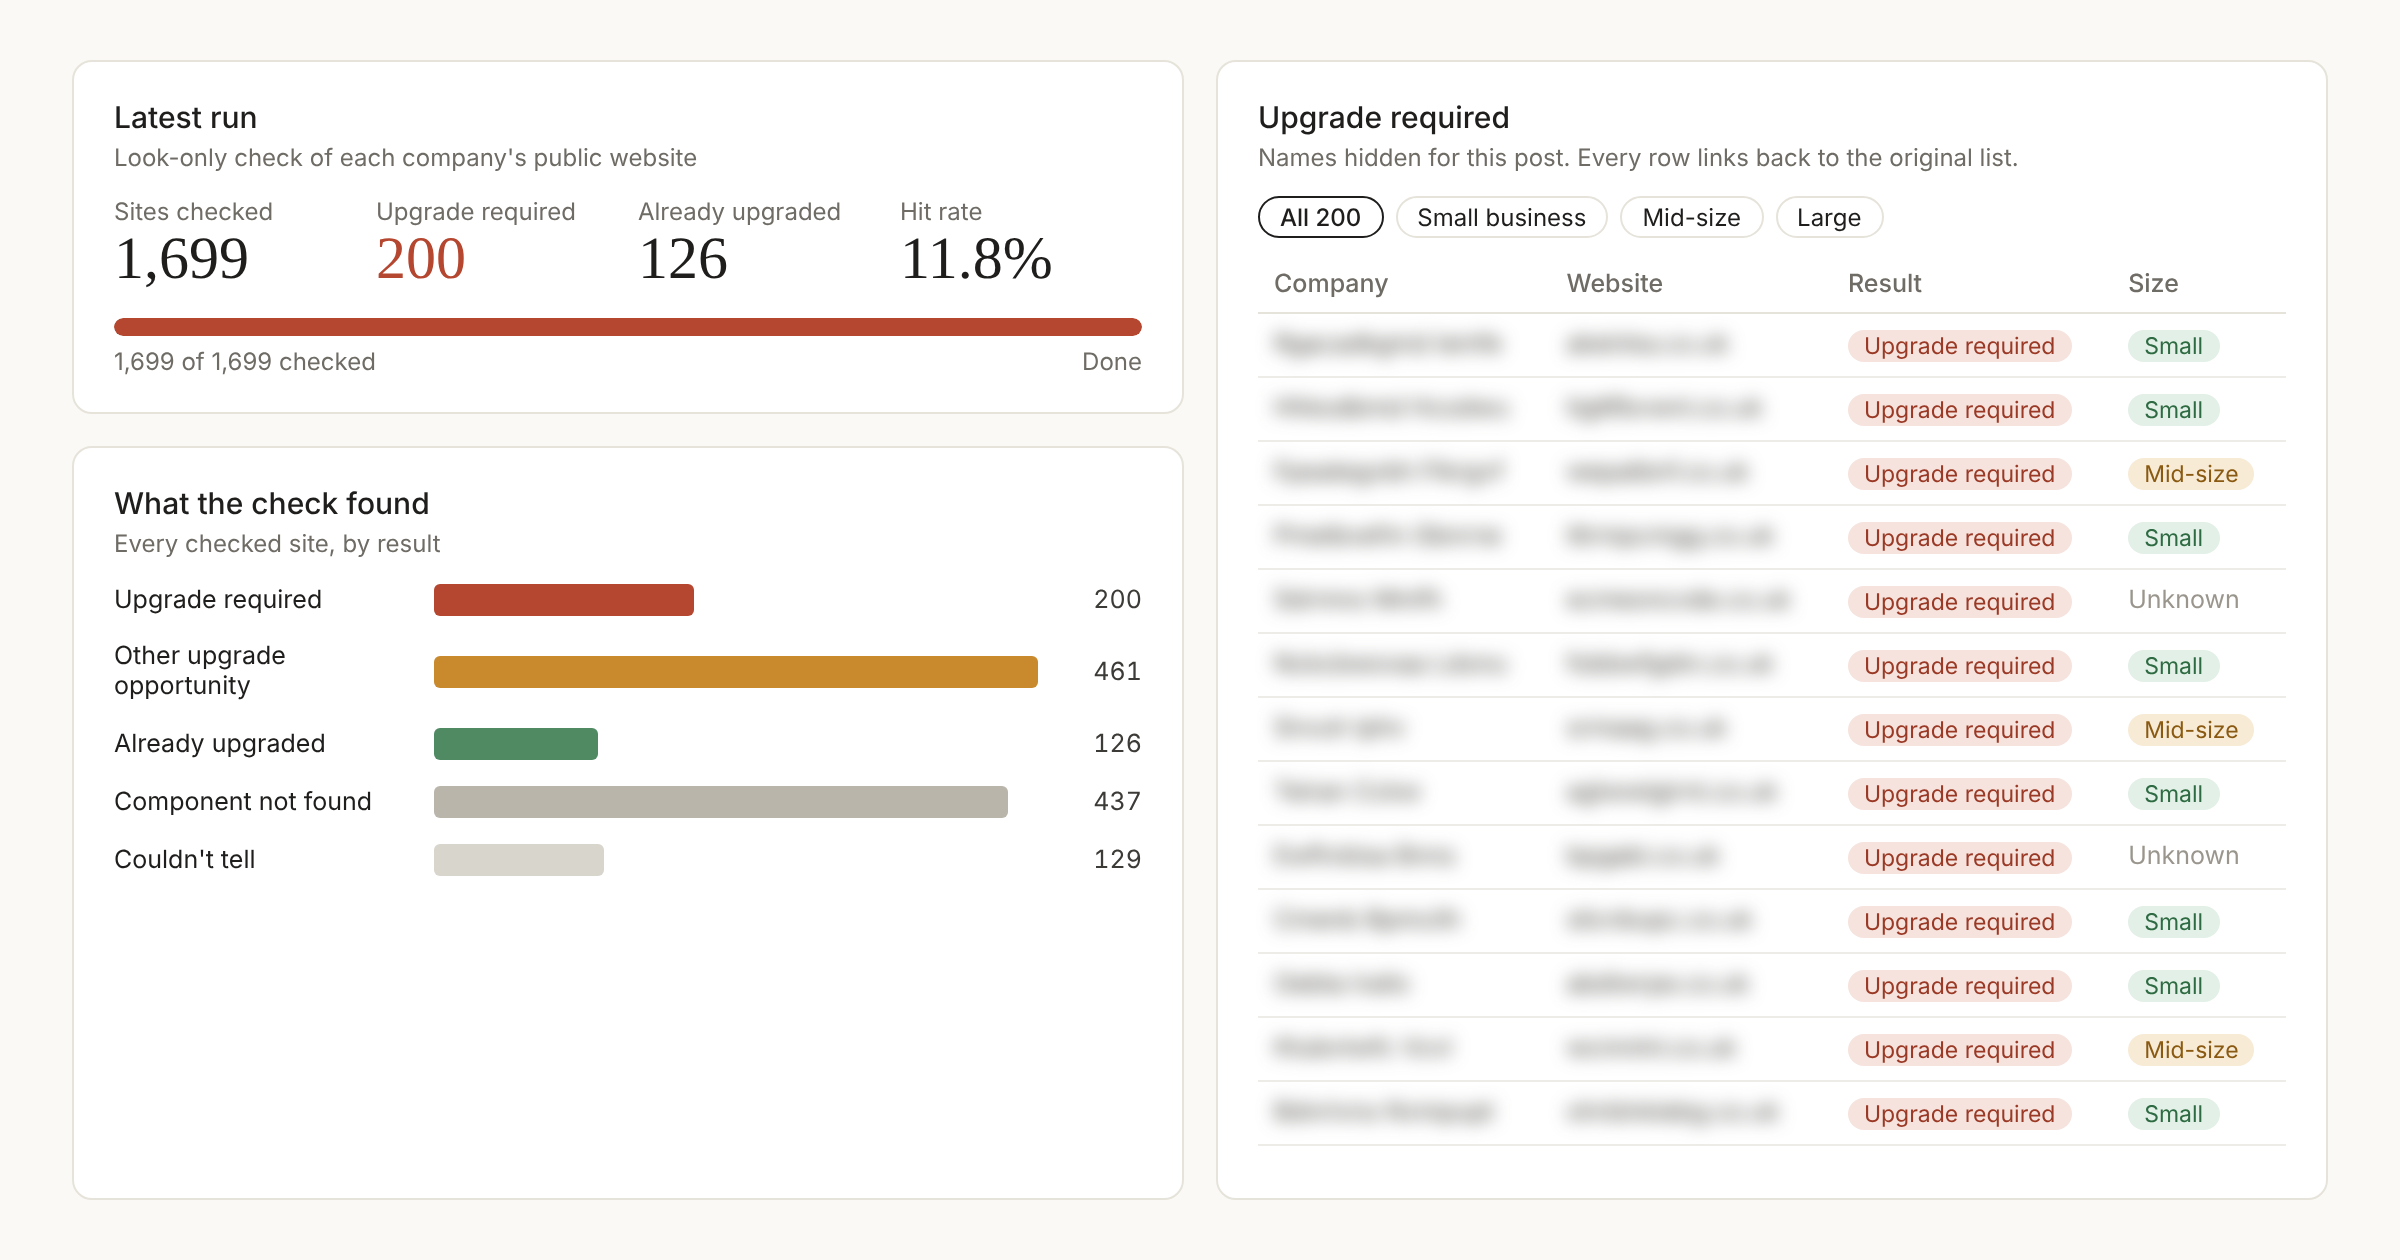Click the green Already upgraded chart bar
Viewport: 2400px width, 1260px height.
point(516,744)
